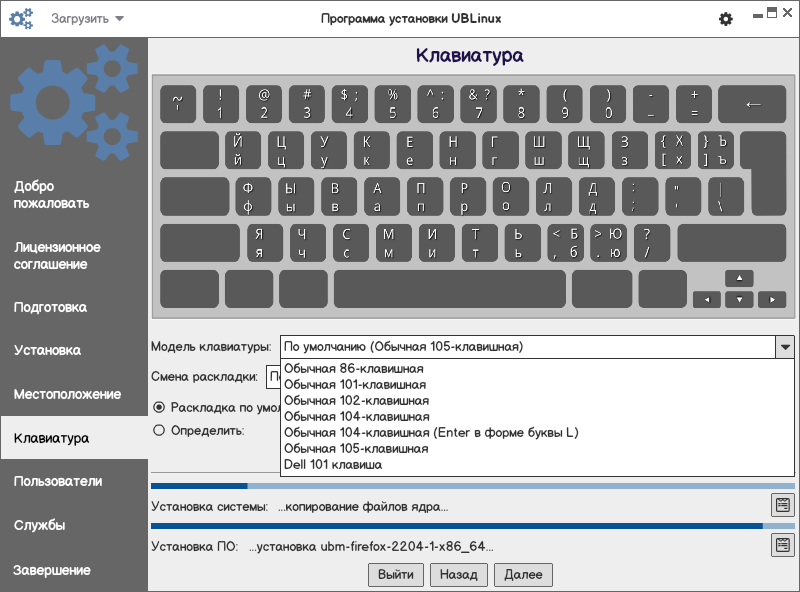Click the * 8 key on keyboard preview
Screen dimensions: 800x592
521,104
